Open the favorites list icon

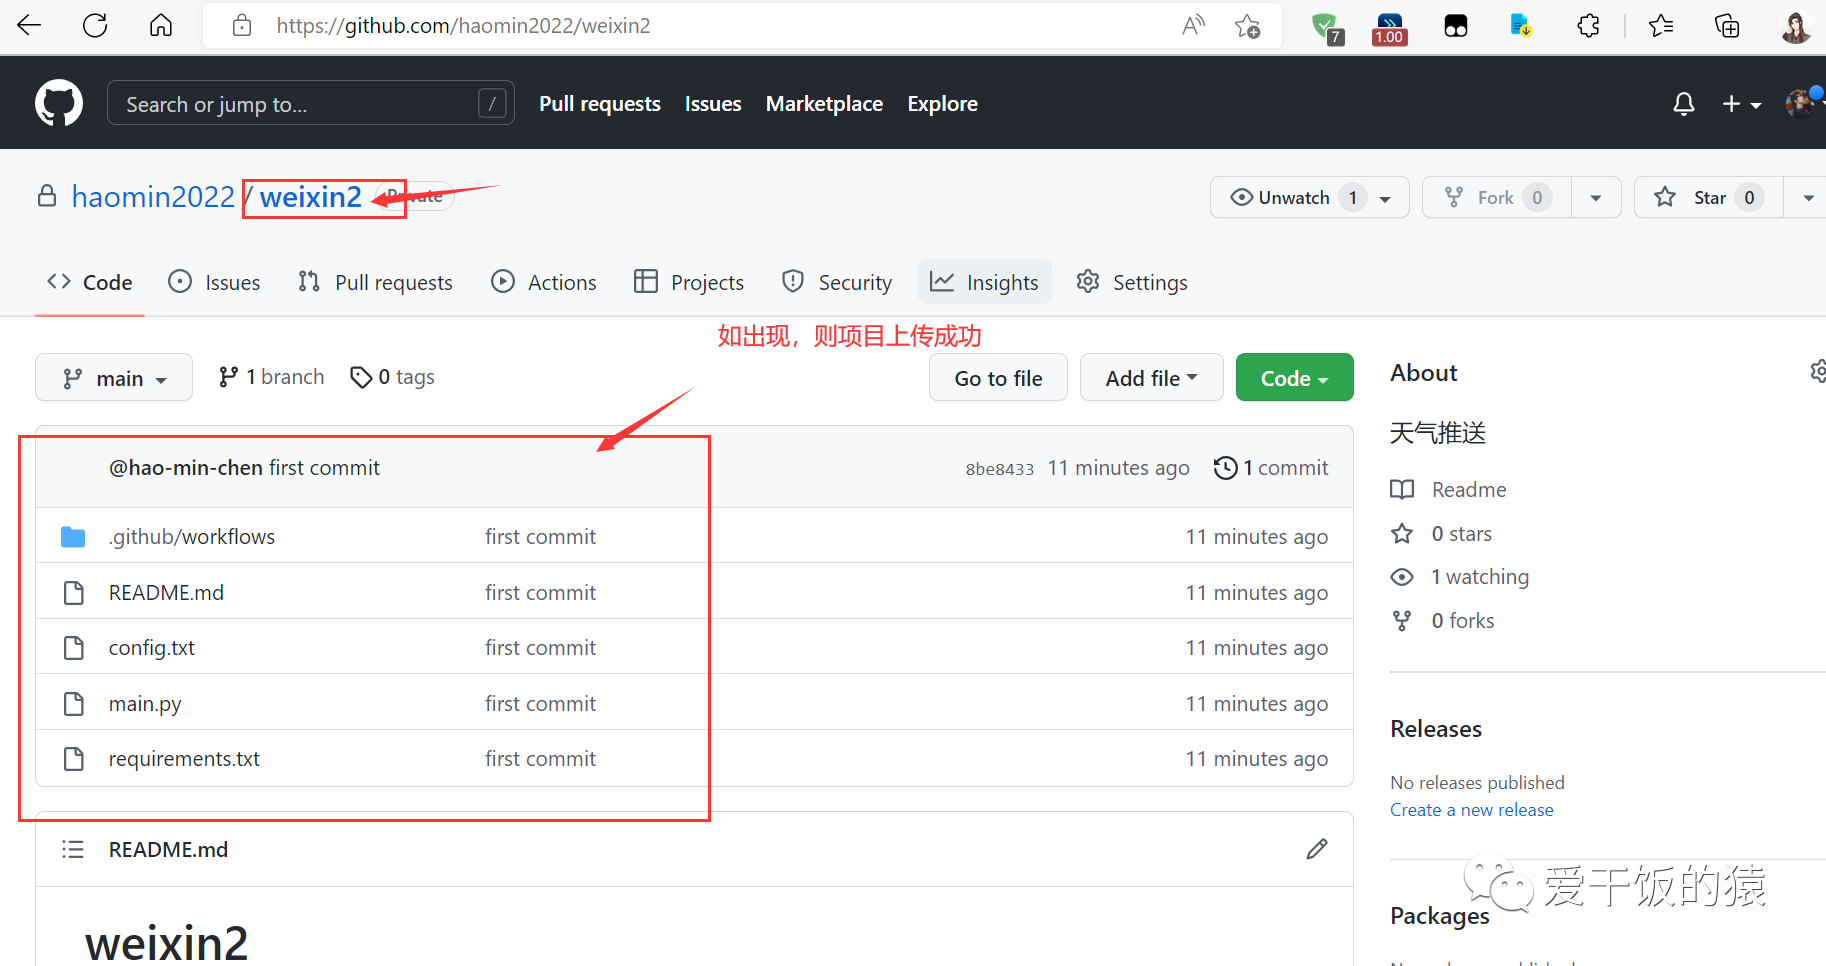[x=1661, y=26]
